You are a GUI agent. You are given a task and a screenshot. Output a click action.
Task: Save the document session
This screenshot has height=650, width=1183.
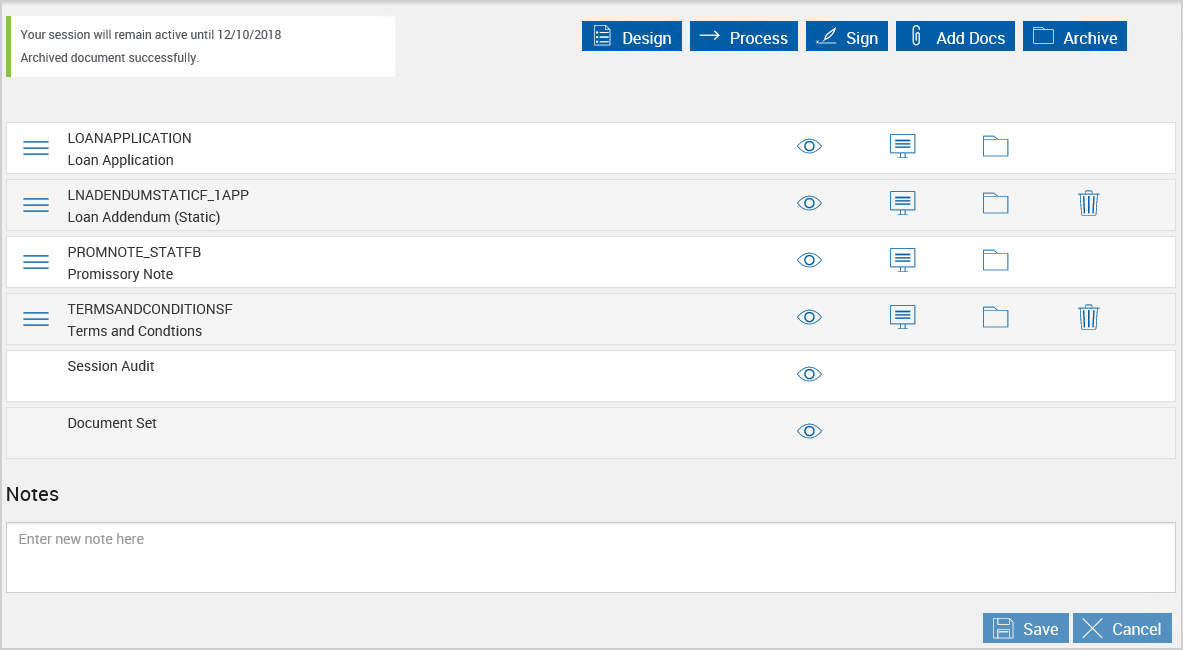[1025, 628]
